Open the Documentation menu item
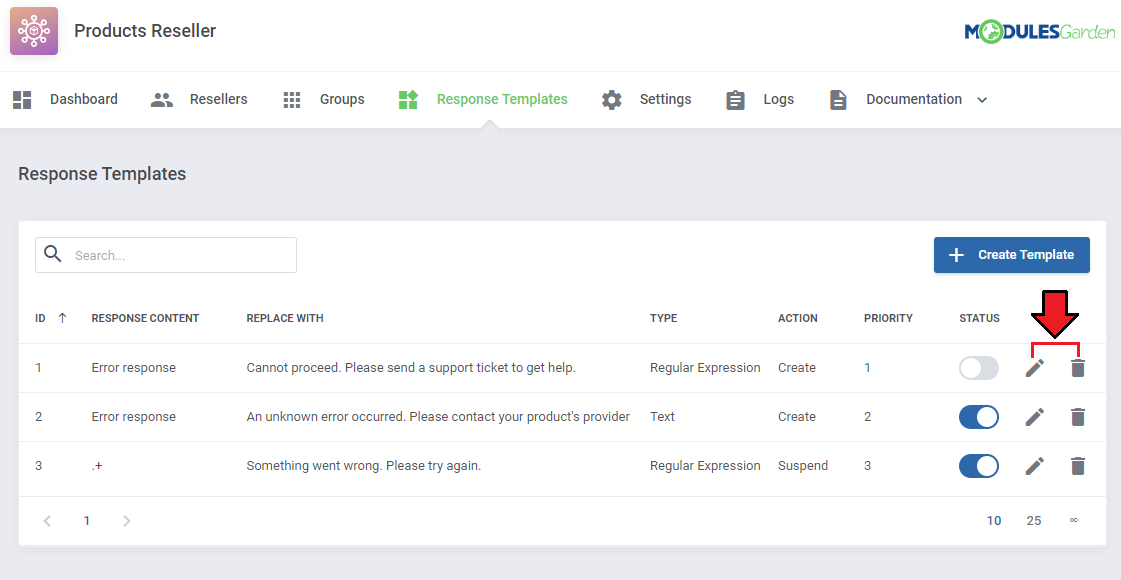 914,99
